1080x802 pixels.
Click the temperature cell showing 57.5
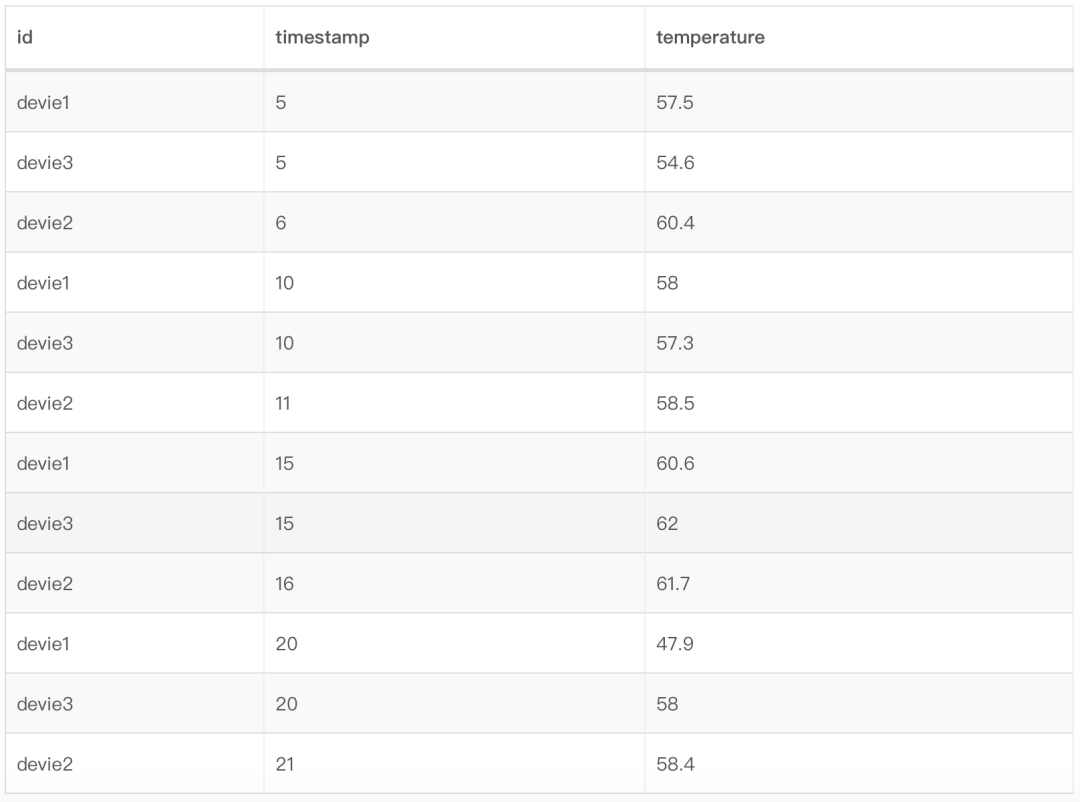pyautogui.click(x=675, y=102)
